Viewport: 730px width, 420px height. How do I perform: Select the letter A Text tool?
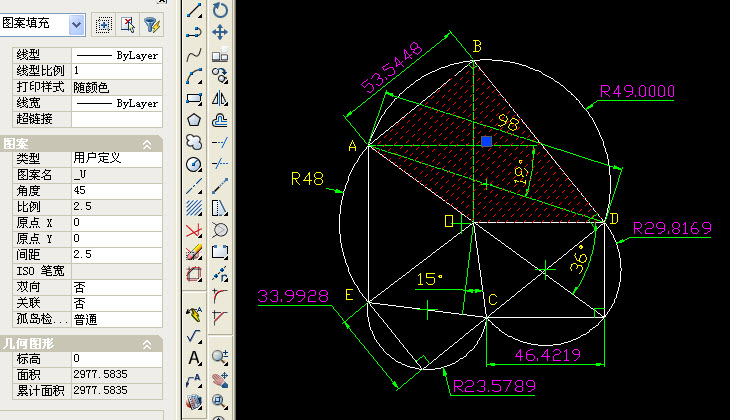point(194,358)
